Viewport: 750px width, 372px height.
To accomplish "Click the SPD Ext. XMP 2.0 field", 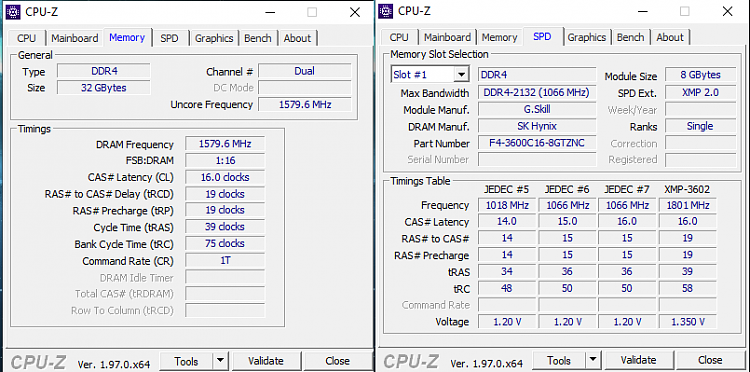I will click(701, 92).
